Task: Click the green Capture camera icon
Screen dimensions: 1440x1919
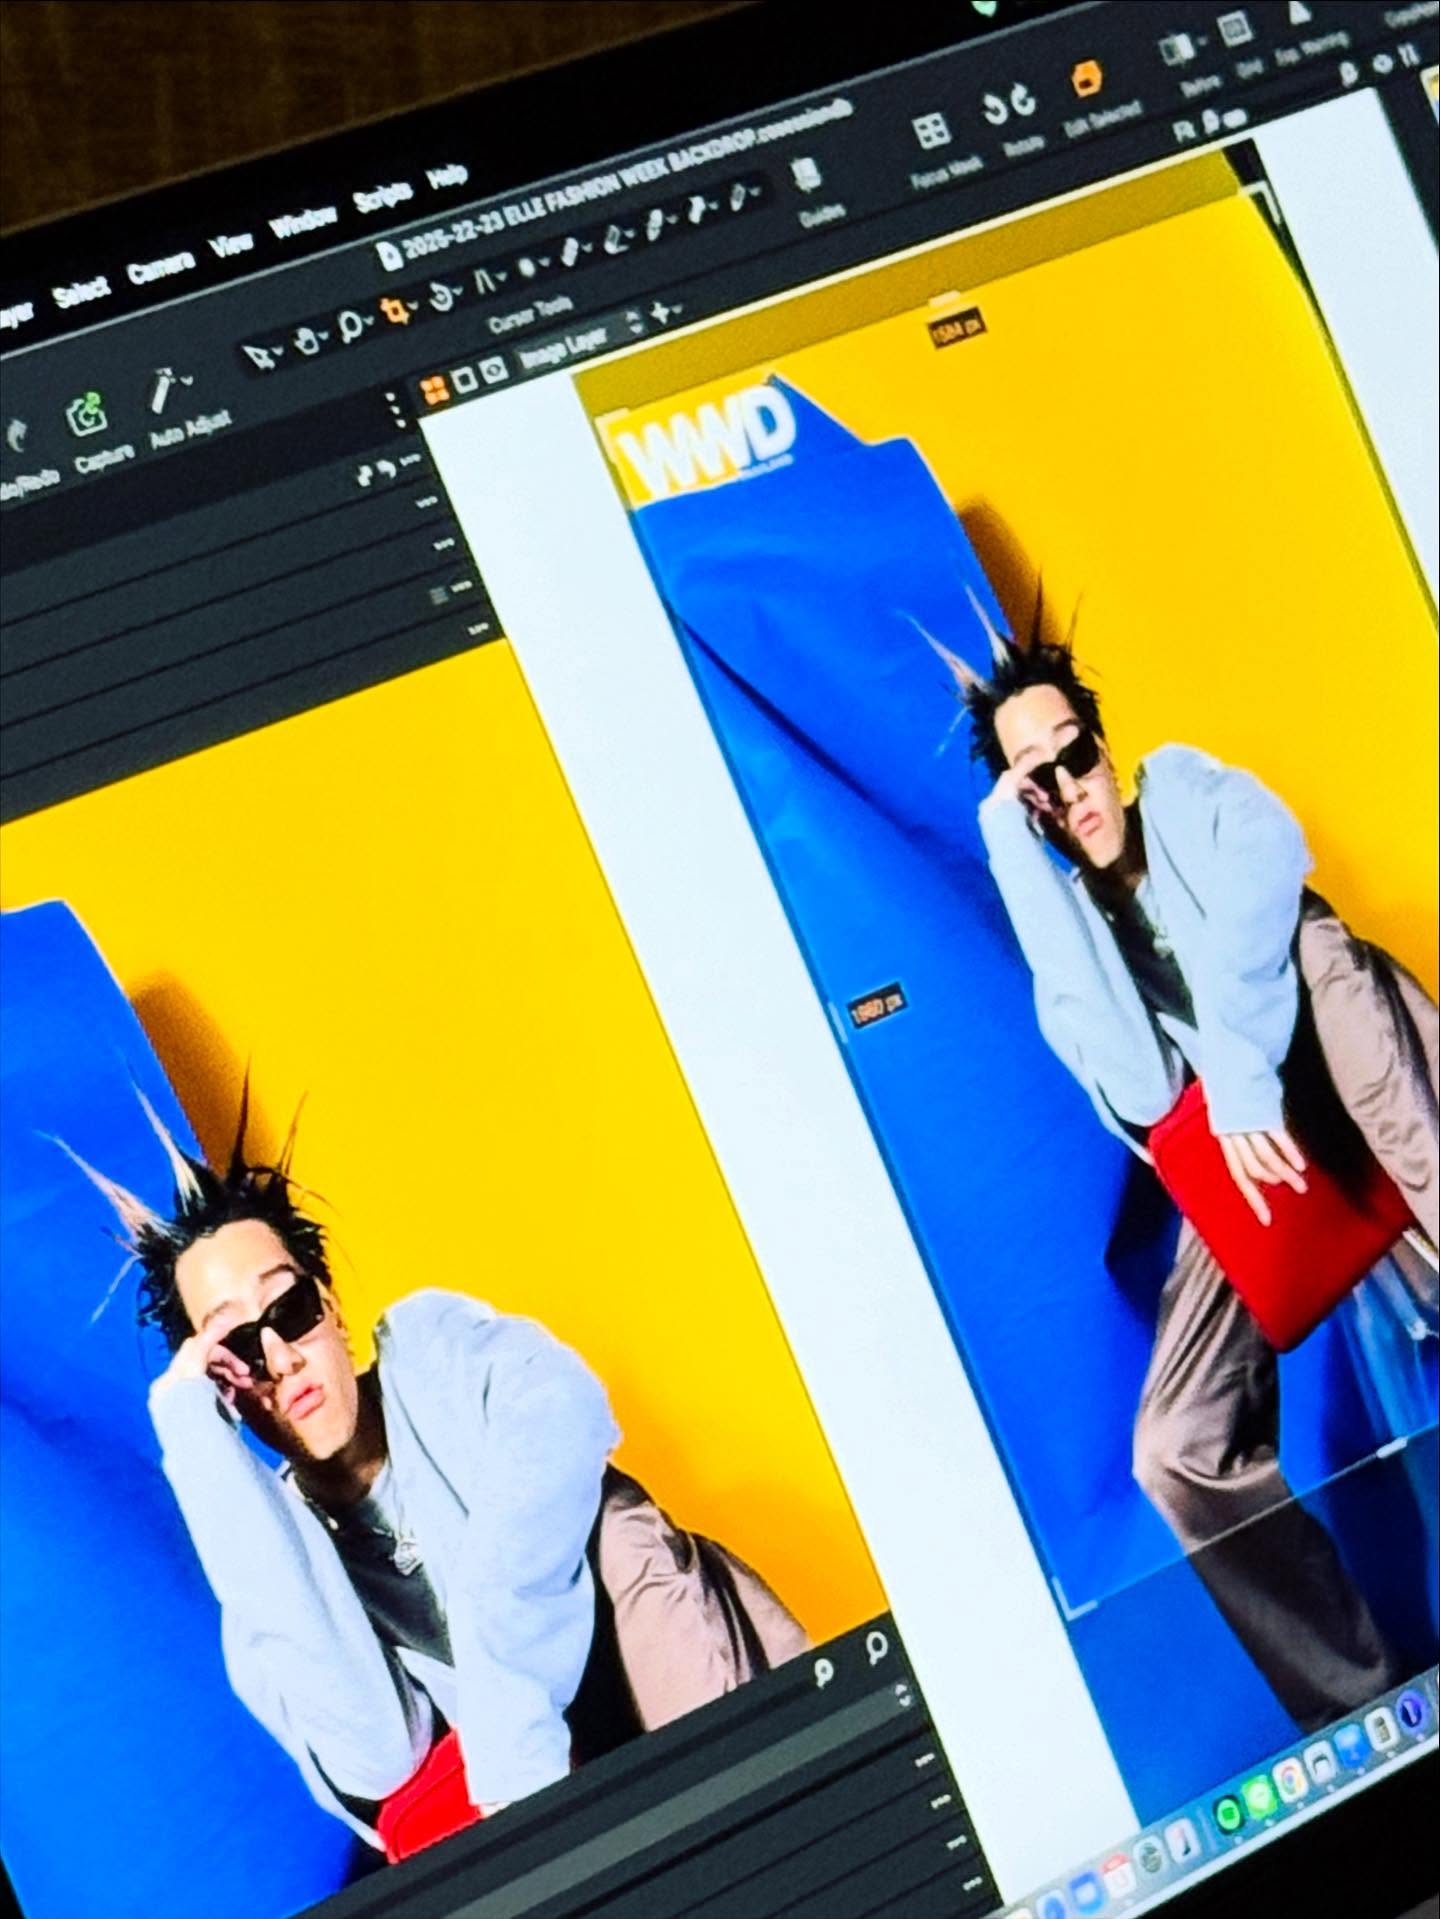Action: [x=88, y=414]
